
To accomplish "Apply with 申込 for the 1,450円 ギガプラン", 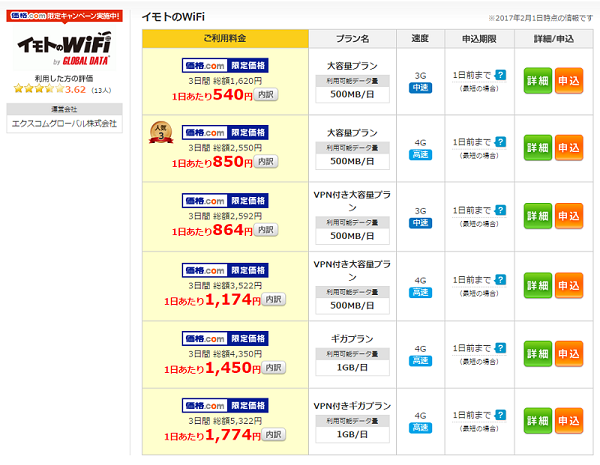I will pyautogui.click(x=569, y=354).
